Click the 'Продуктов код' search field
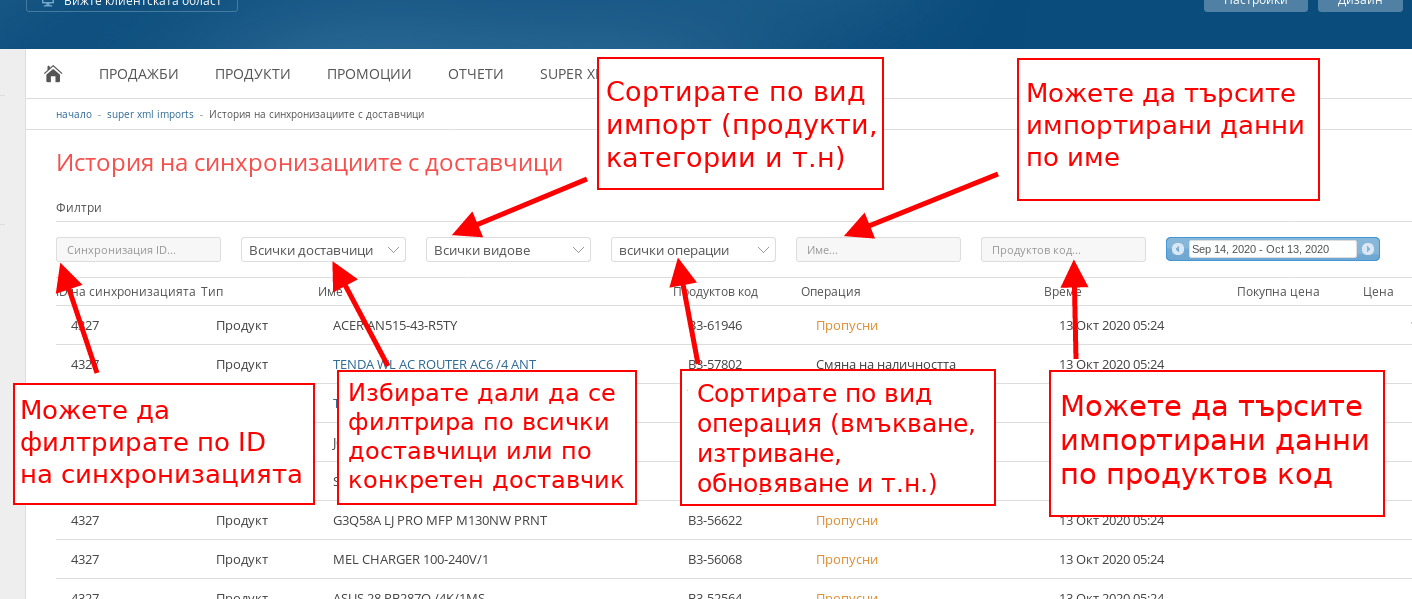This screenshot has height=599, width=1412. tap(1063, 250)
